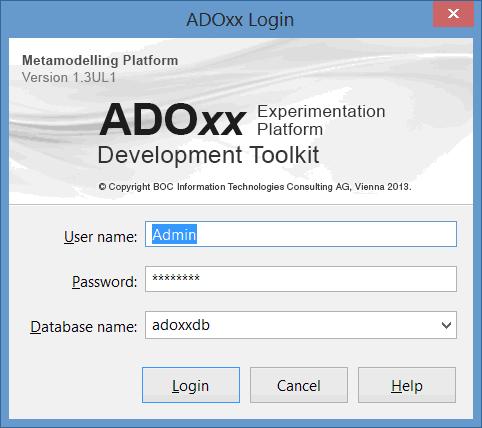Click the Database name label
Screen dimensions: 482x428
[x=83, y=326]
